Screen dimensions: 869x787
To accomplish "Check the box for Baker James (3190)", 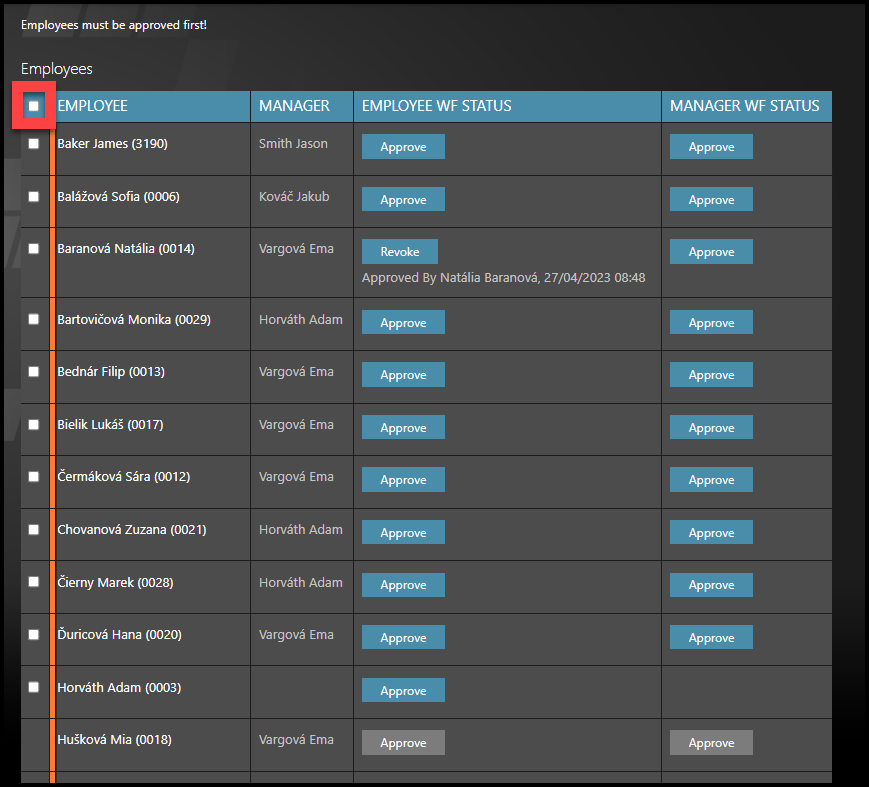I will [34, 144].
